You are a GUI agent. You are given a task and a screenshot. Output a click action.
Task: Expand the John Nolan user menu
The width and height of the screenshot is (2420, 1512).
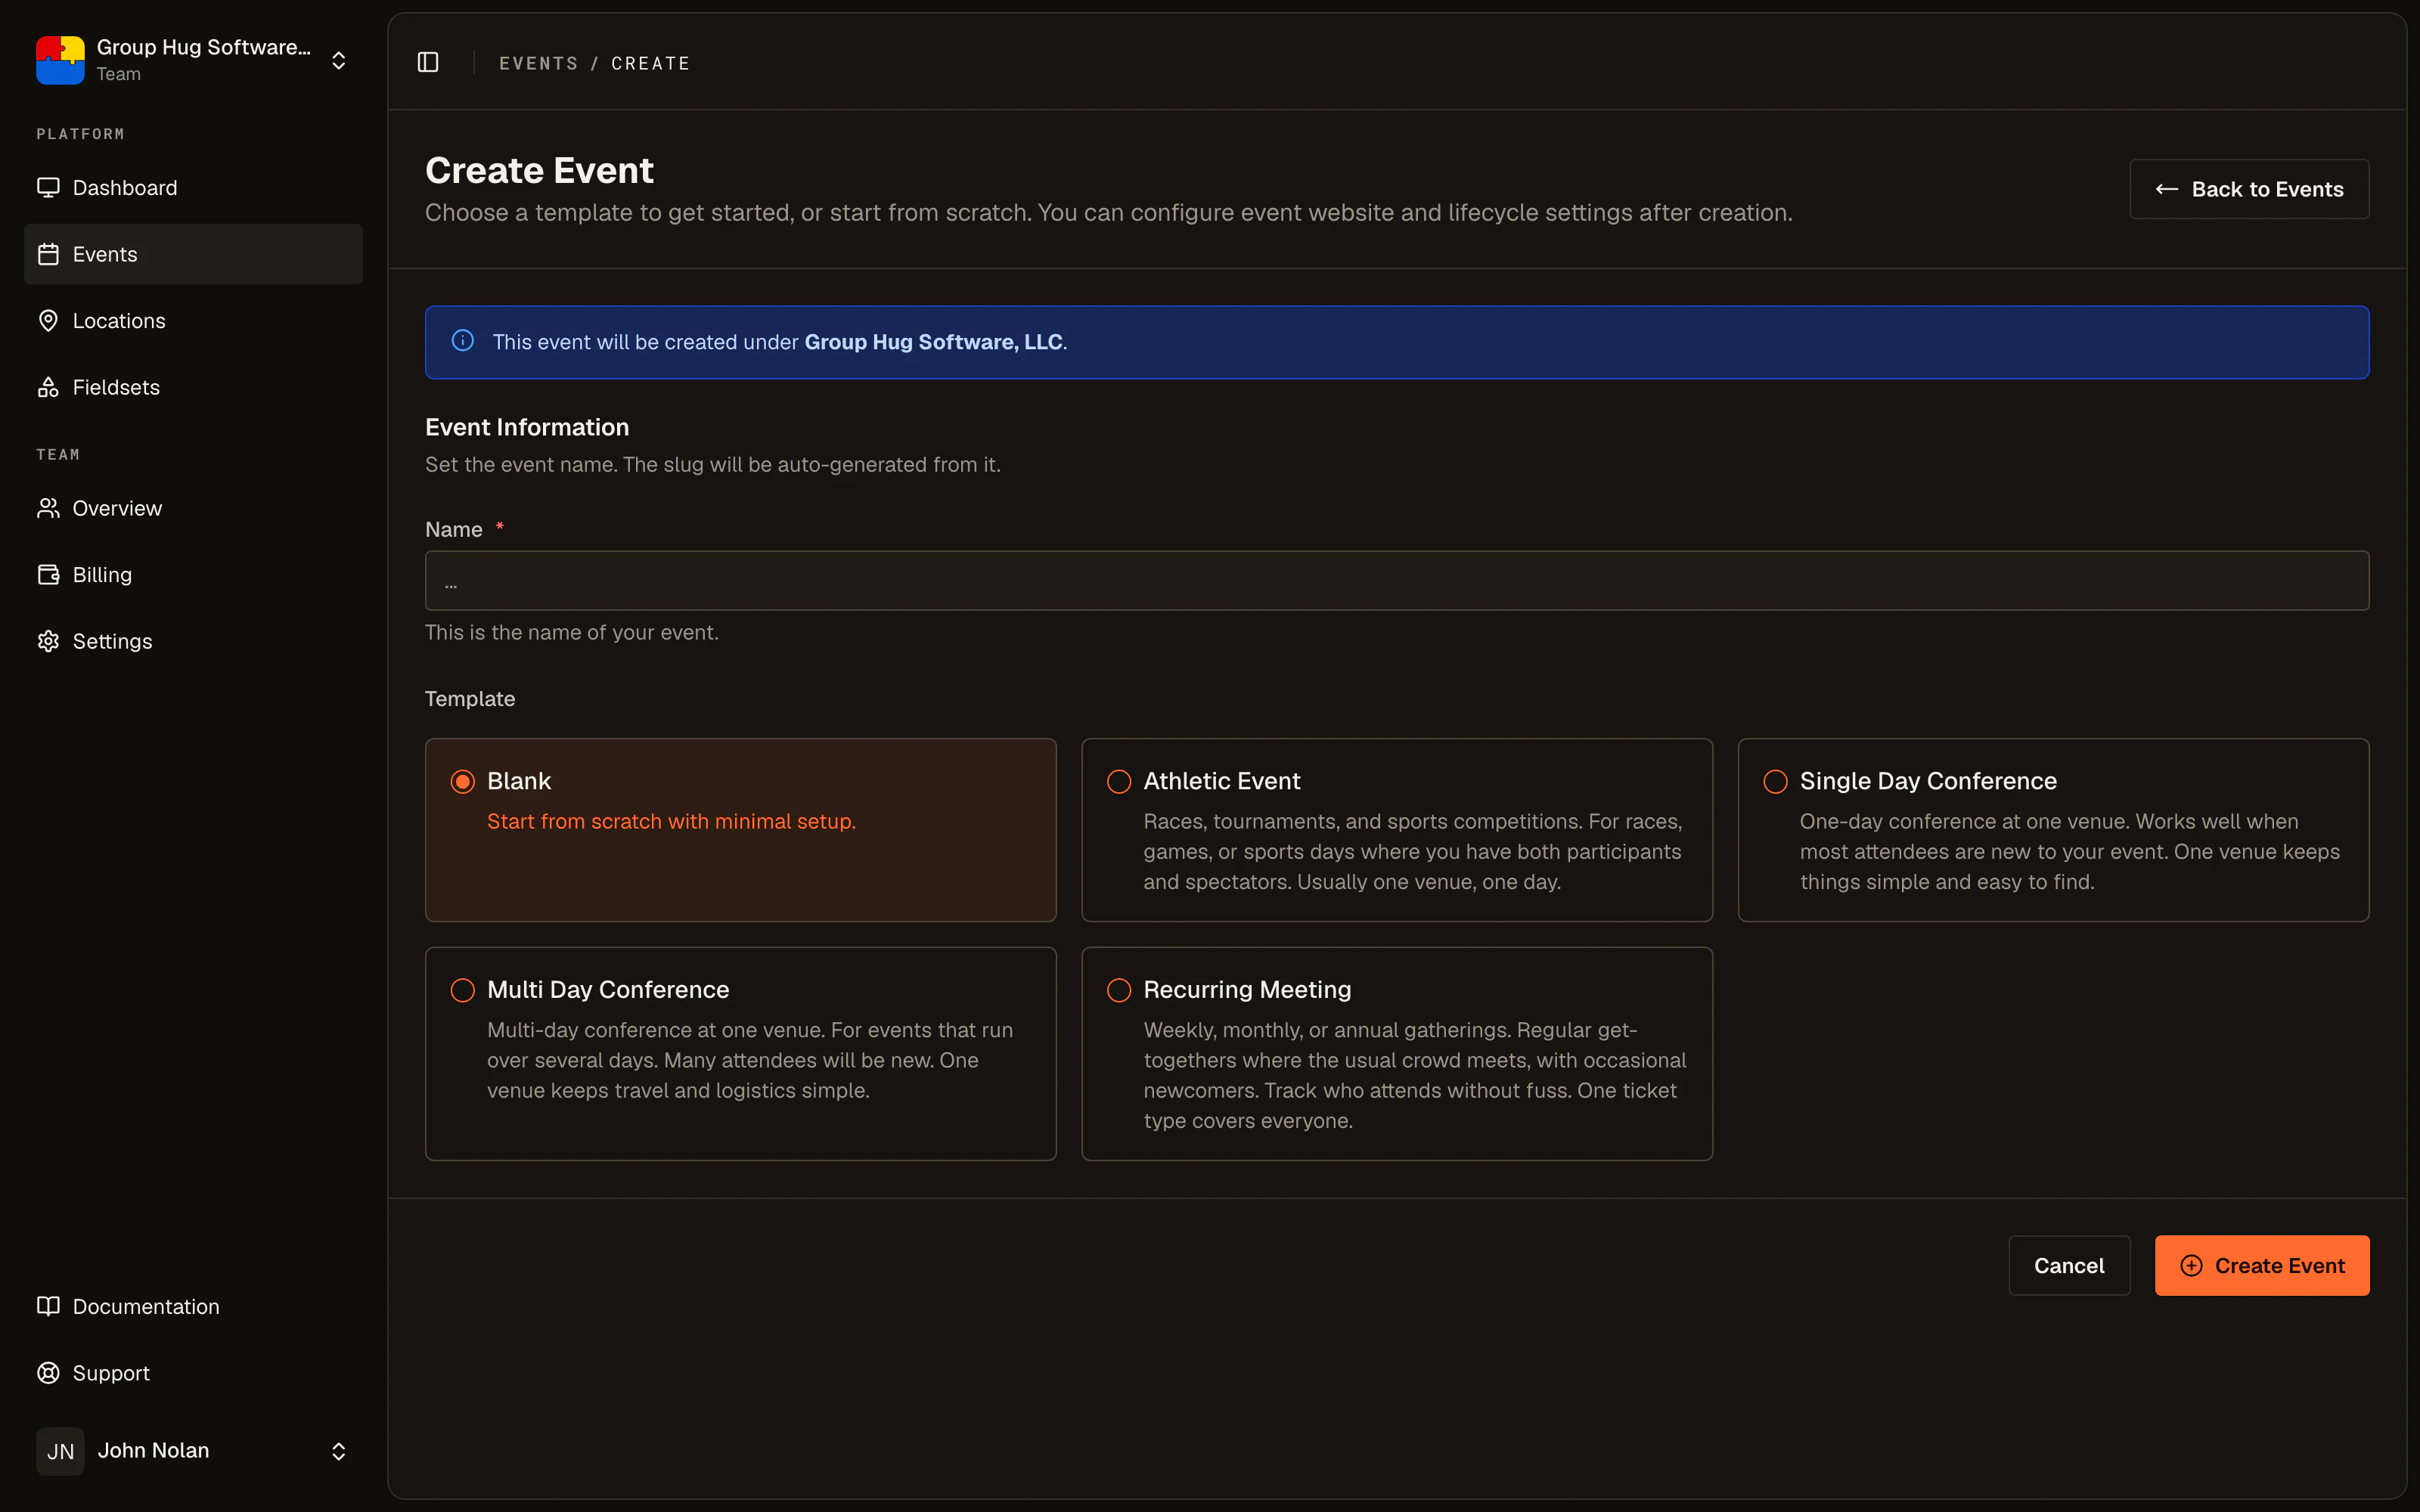click(x=339, y=1451)
